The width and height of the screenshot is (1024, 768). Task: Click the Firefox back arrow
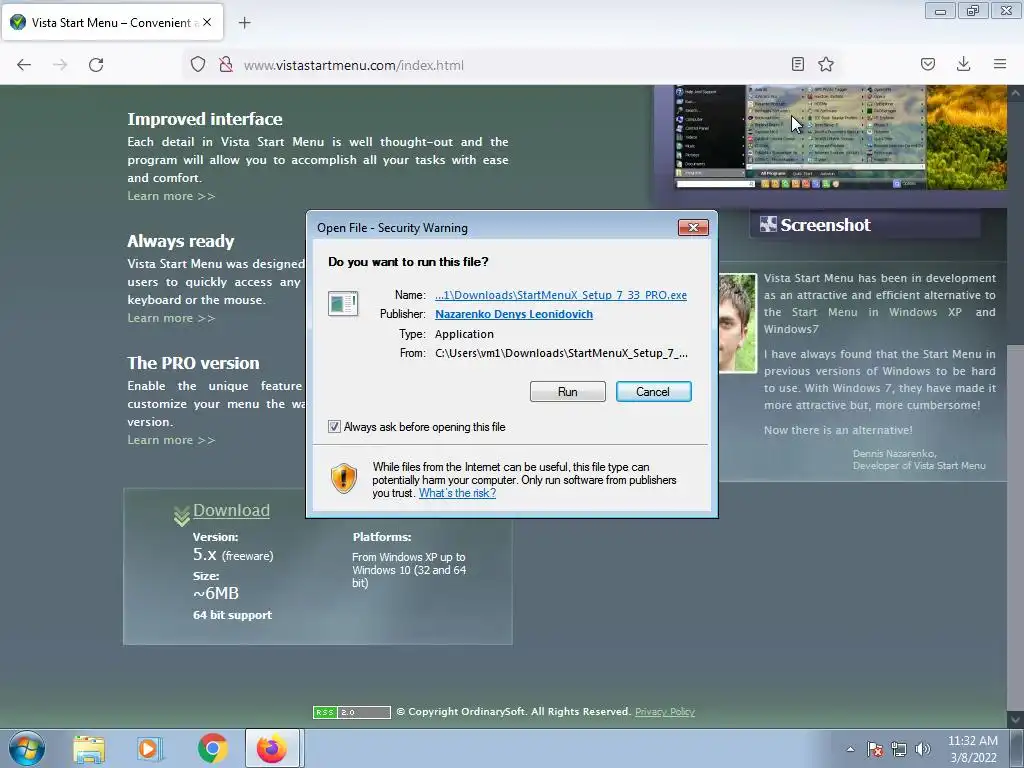tap(24, 65)
